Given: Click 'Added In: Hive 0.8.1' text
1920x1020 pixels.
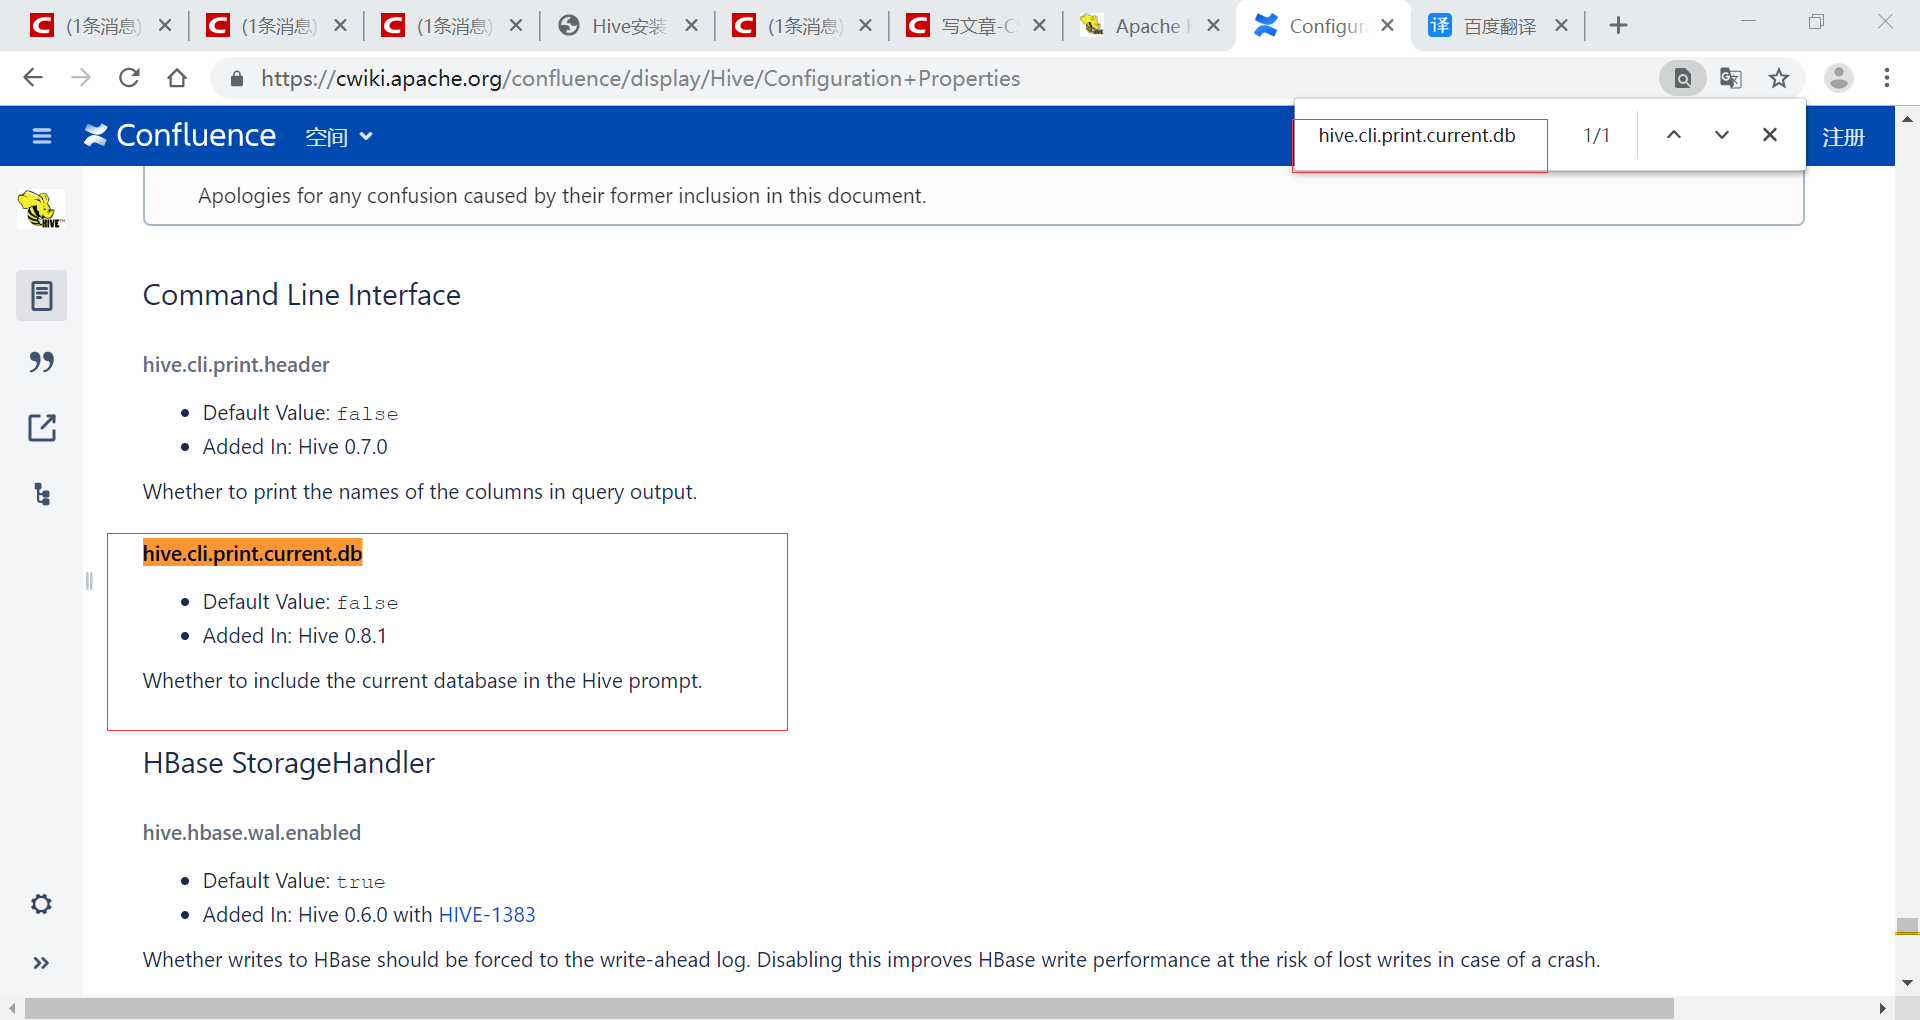Looking at the screenshot, I should coord(295,636).
